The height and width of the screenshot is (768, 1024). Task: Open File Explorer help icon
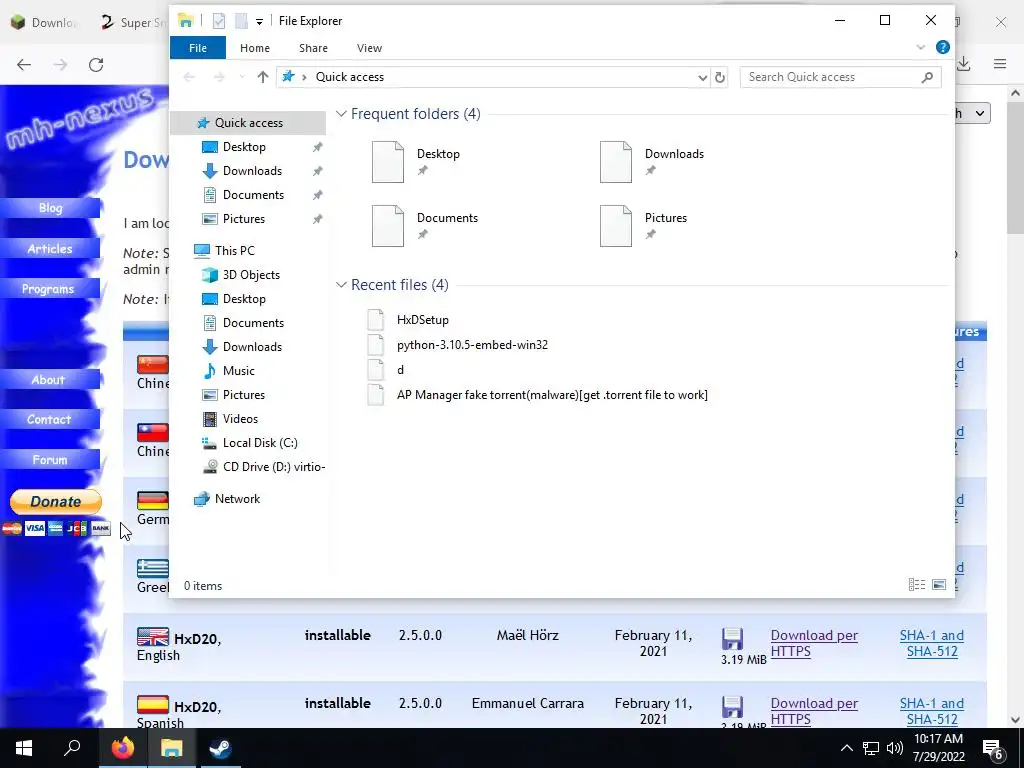pos(942,47)
